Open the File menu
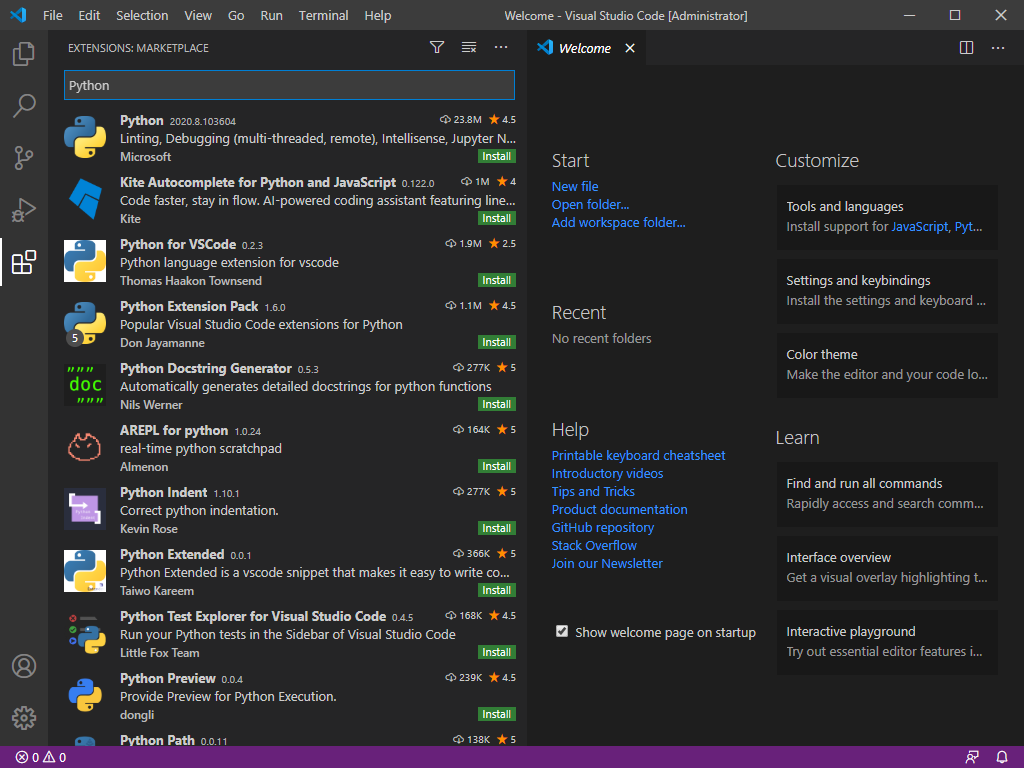Image resolution: width=1024 pixels, height=768 pixels. pyautogui.click(x=53, y=15)
